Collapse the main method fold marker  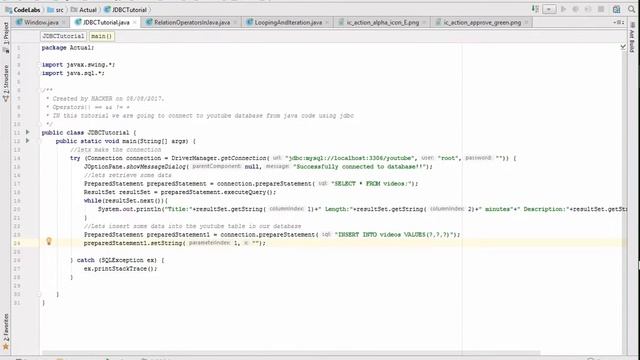[x=40, y=141]
